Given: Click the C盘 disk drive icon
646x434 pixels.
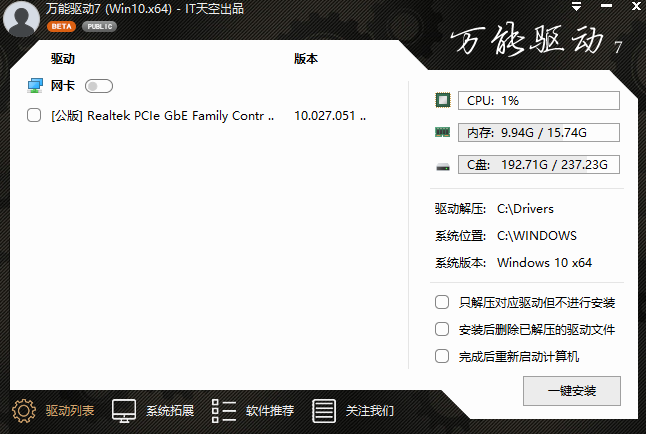Looking at the screenshot, I should (443, 165).
